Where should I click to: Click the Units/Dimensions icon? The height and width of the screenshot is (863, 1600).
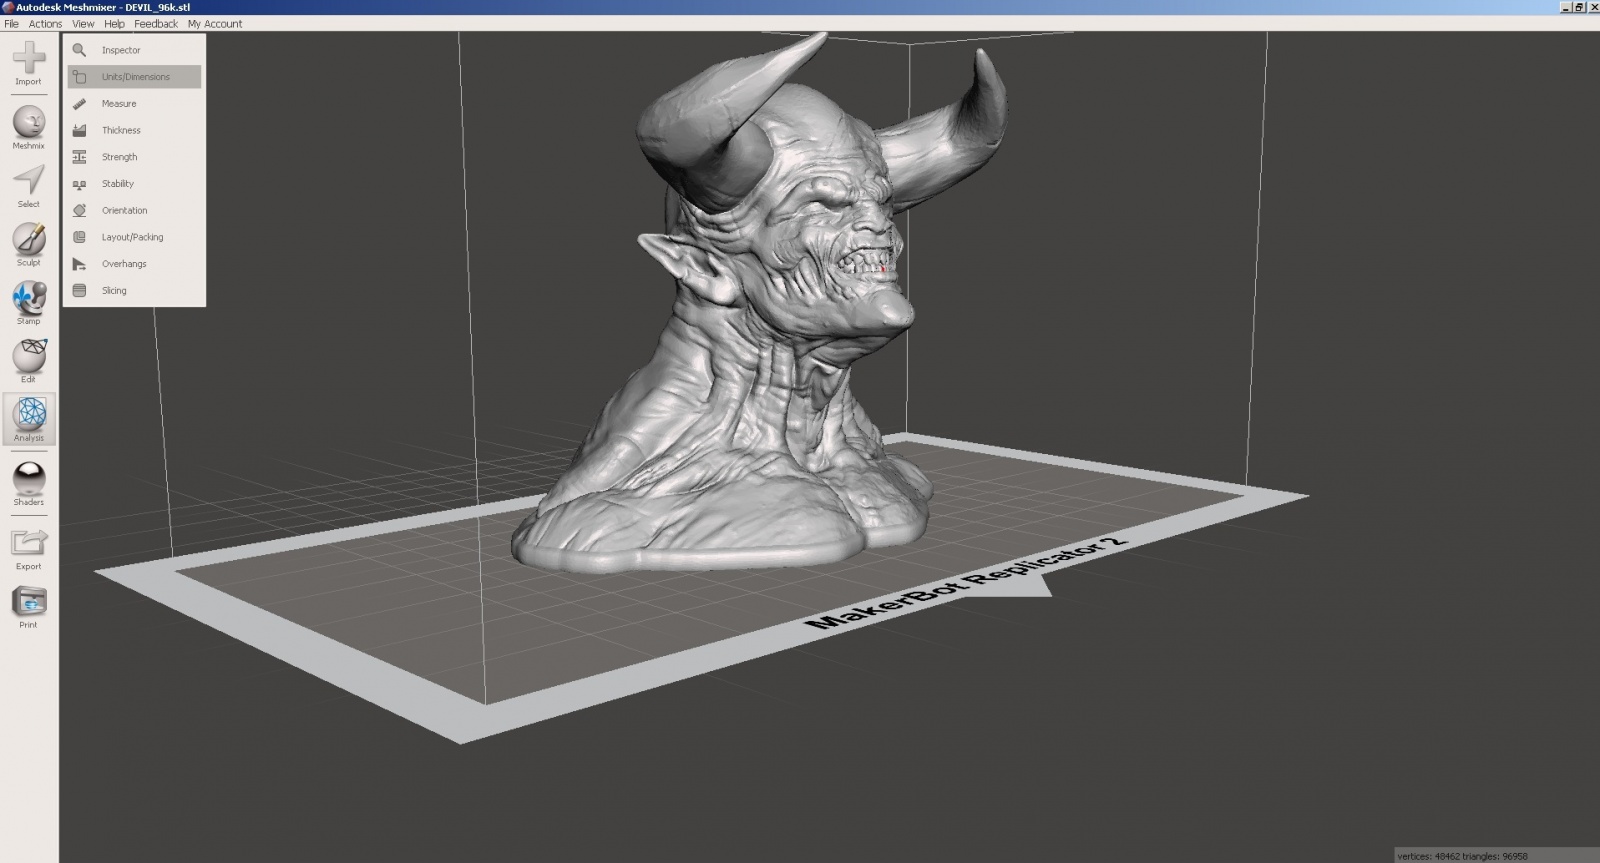point(79,77)
